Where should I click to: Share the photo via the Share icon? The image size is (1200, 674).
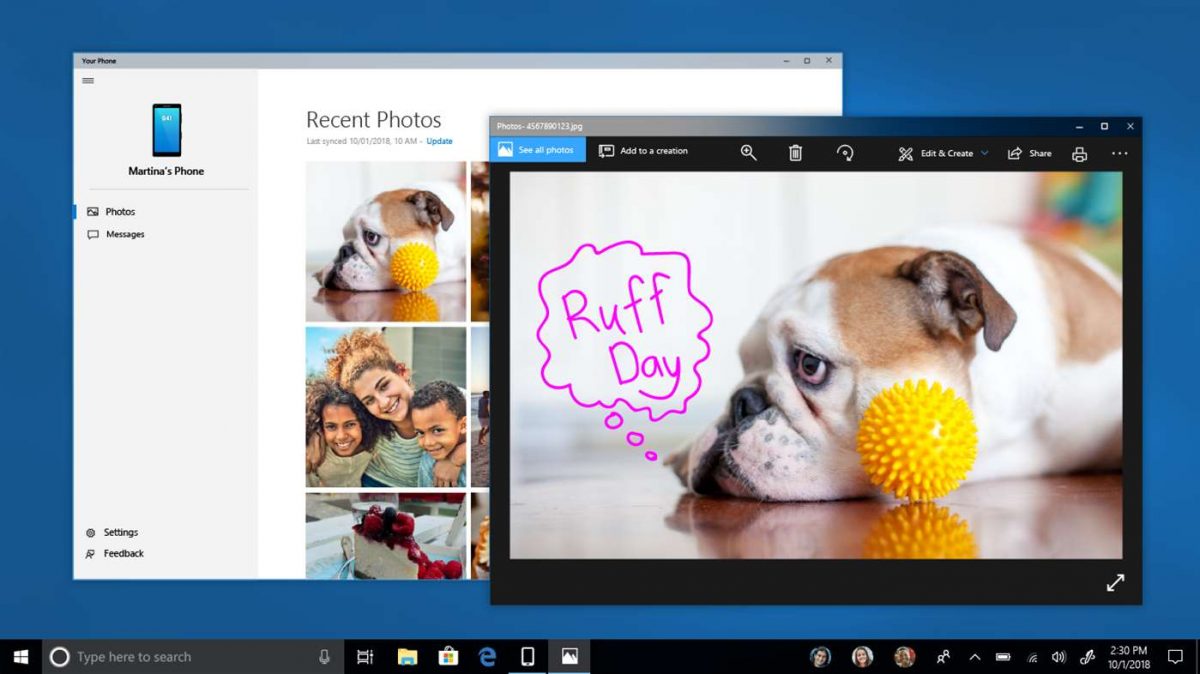pyautogui.click(x=1029, y=152)
